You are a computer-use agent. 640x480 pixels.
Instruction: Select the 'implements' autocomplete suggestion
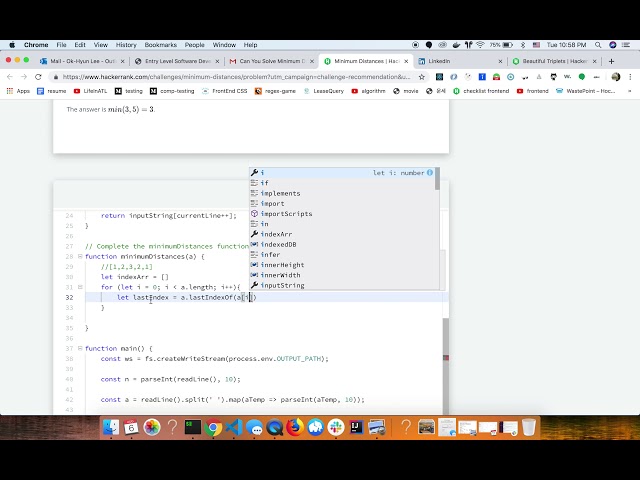click(x=342, y=193)
